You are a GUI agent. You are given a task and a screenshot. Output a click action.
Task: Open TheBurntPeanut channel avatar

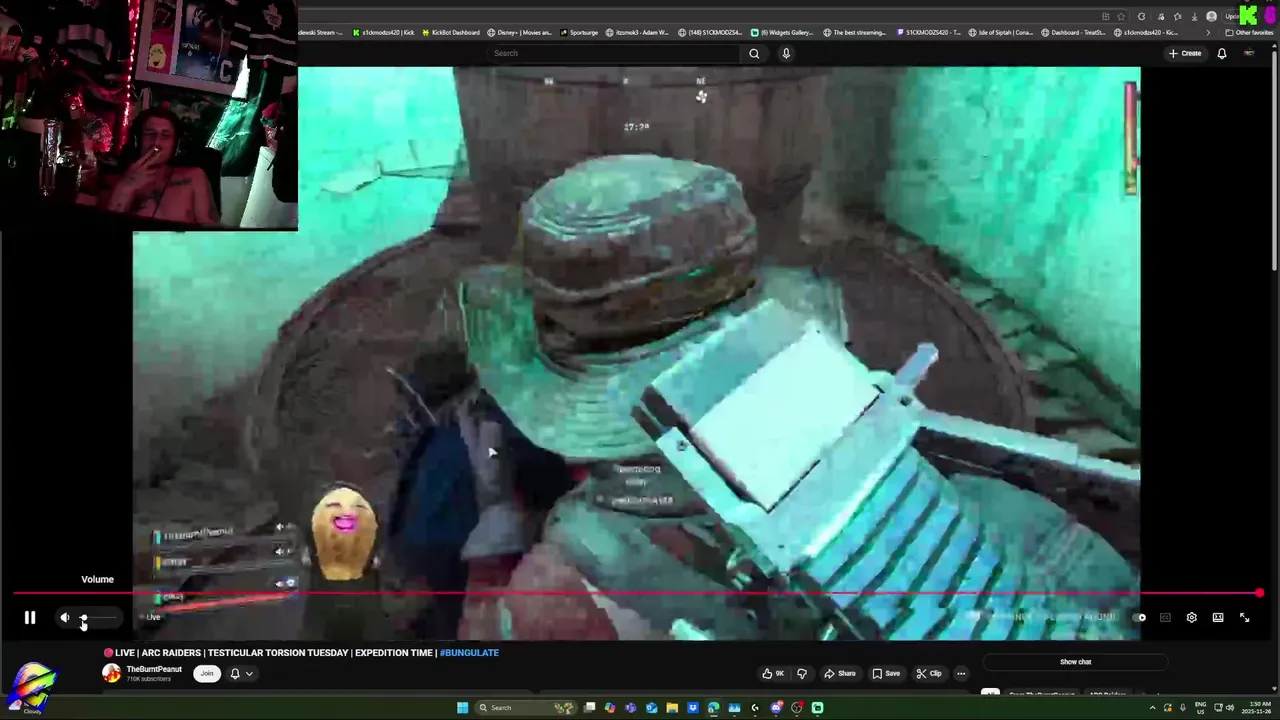[x=111, y=673]
